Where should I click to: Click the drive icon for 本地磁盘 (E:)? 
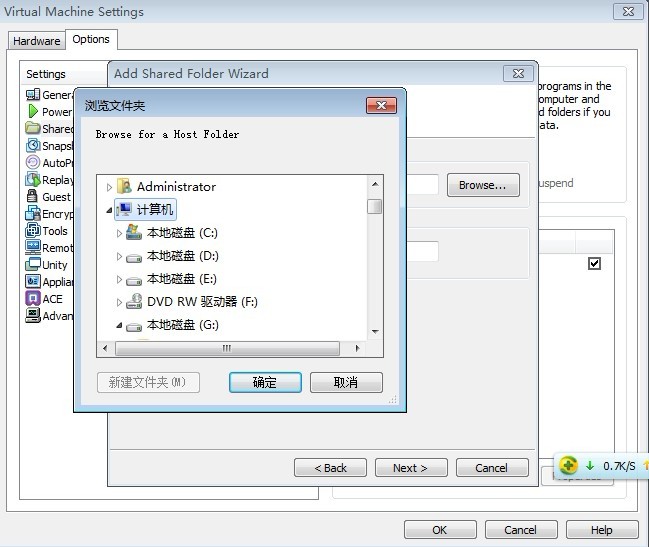click(134, 281)
